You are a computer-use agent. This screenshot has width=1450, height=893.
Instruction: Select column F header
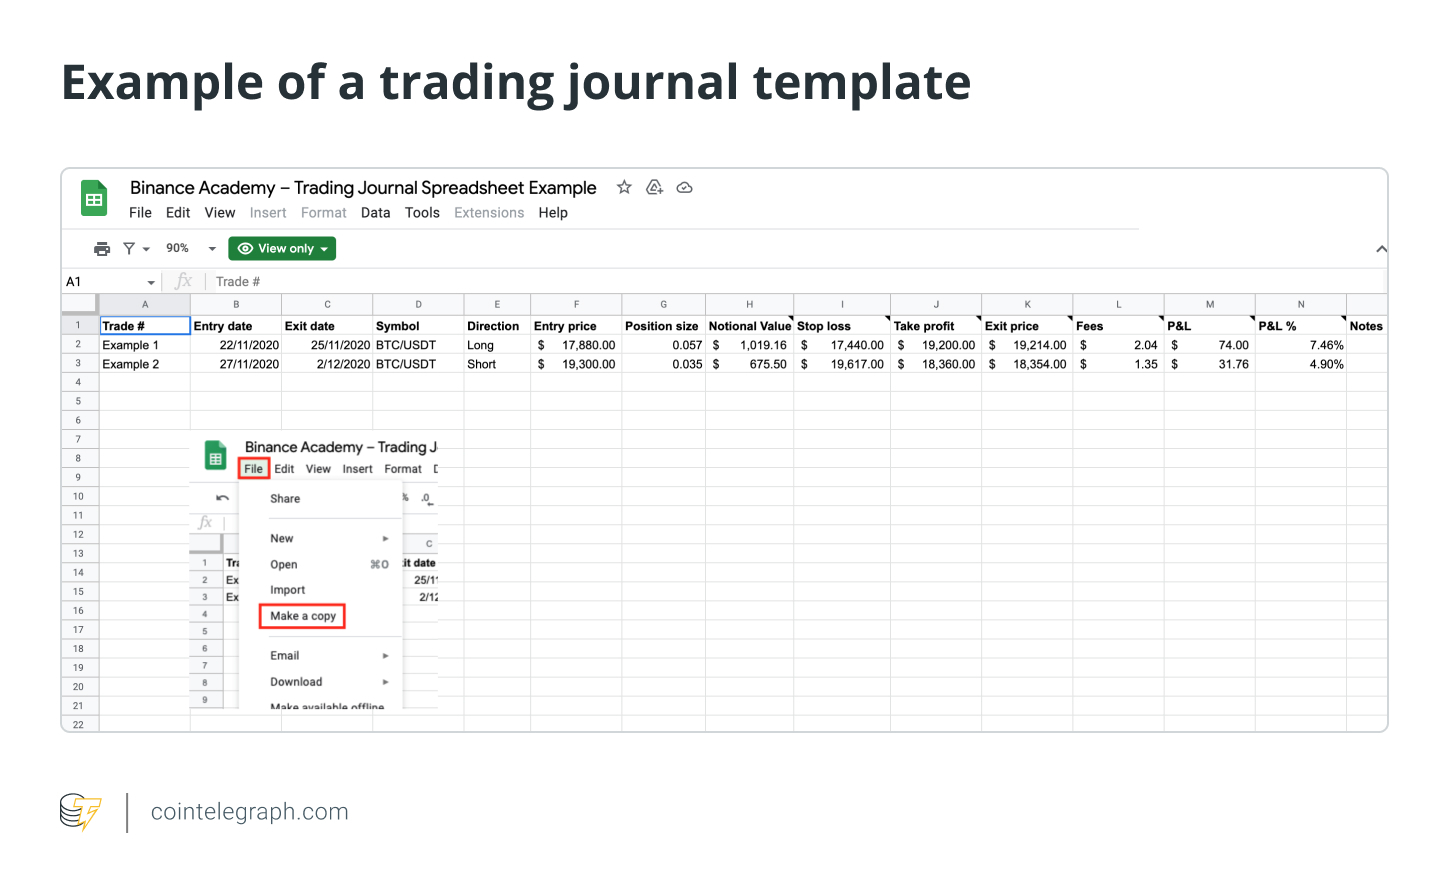pyautogui.click(x=576, y=304)
